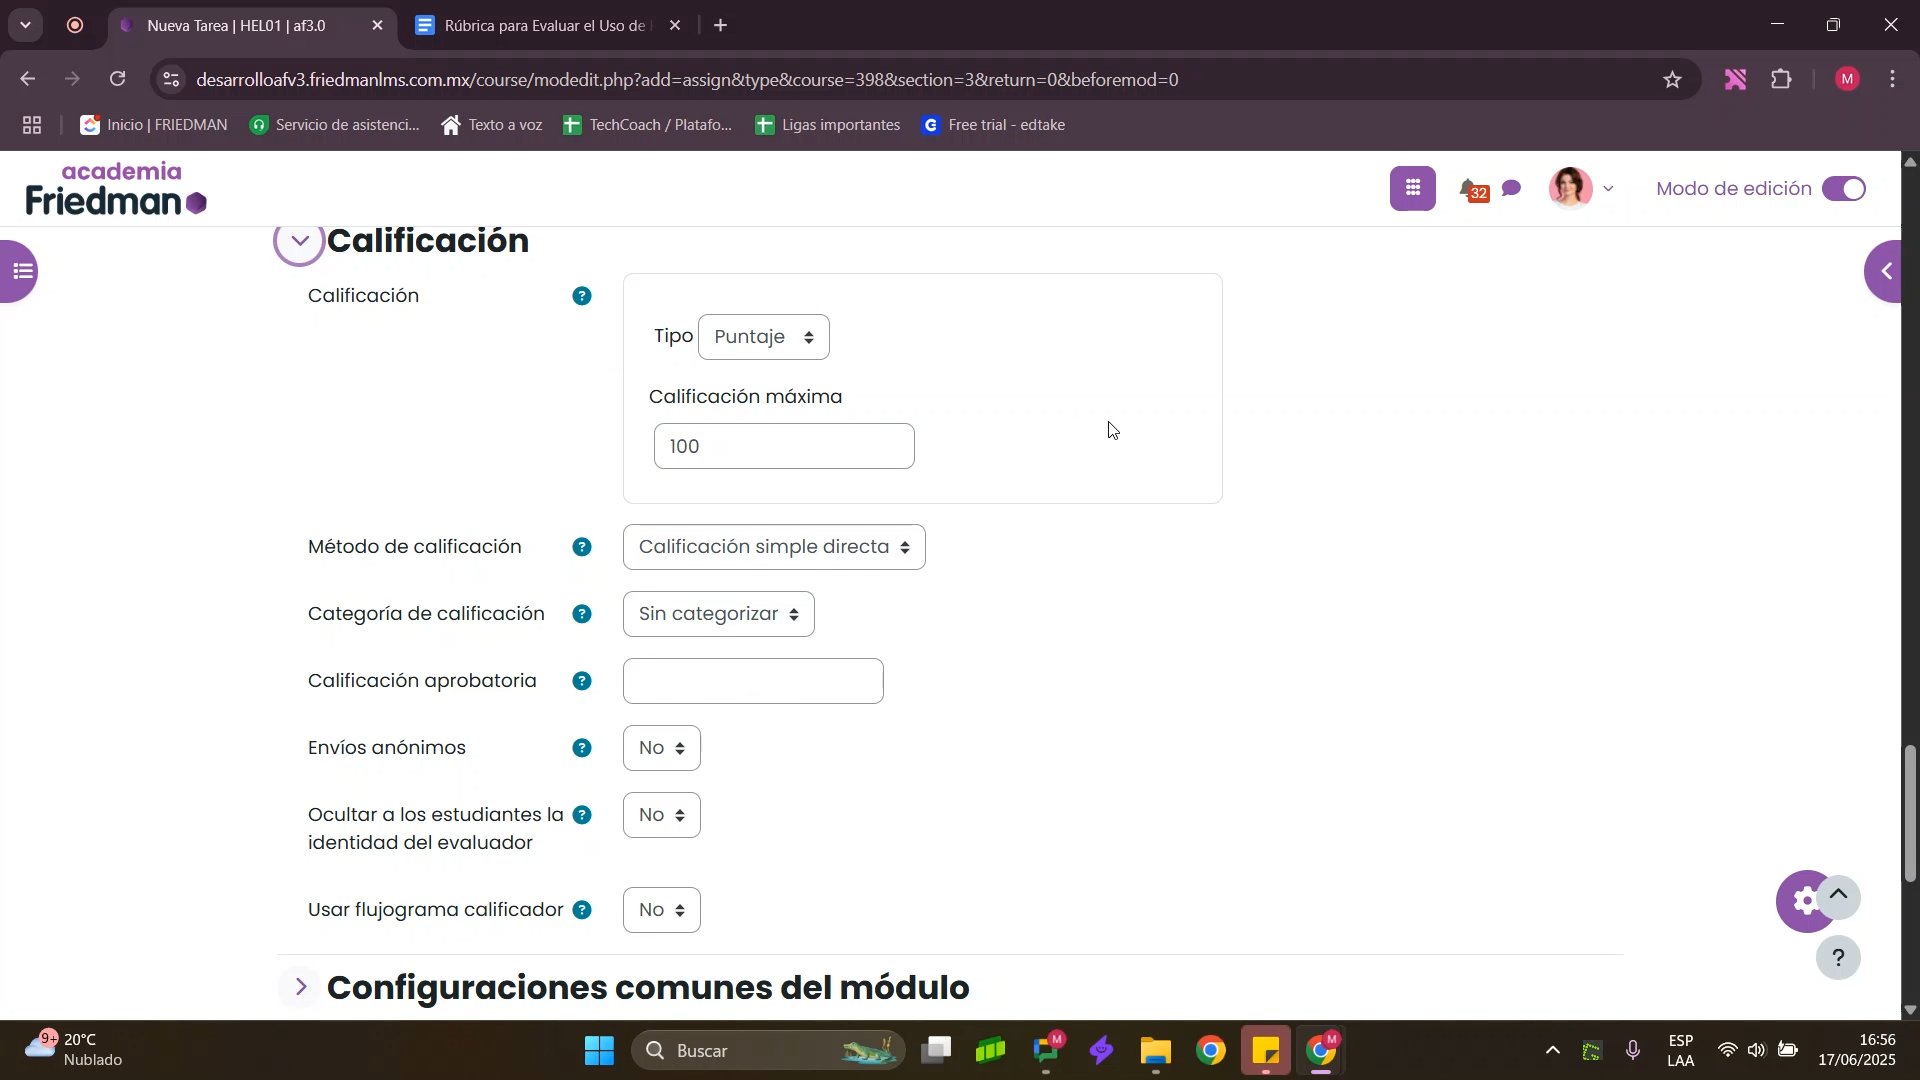This screenshot has height=1080, width=1920.
Task: Collapse the Calificación section
Action: point(299,241)
